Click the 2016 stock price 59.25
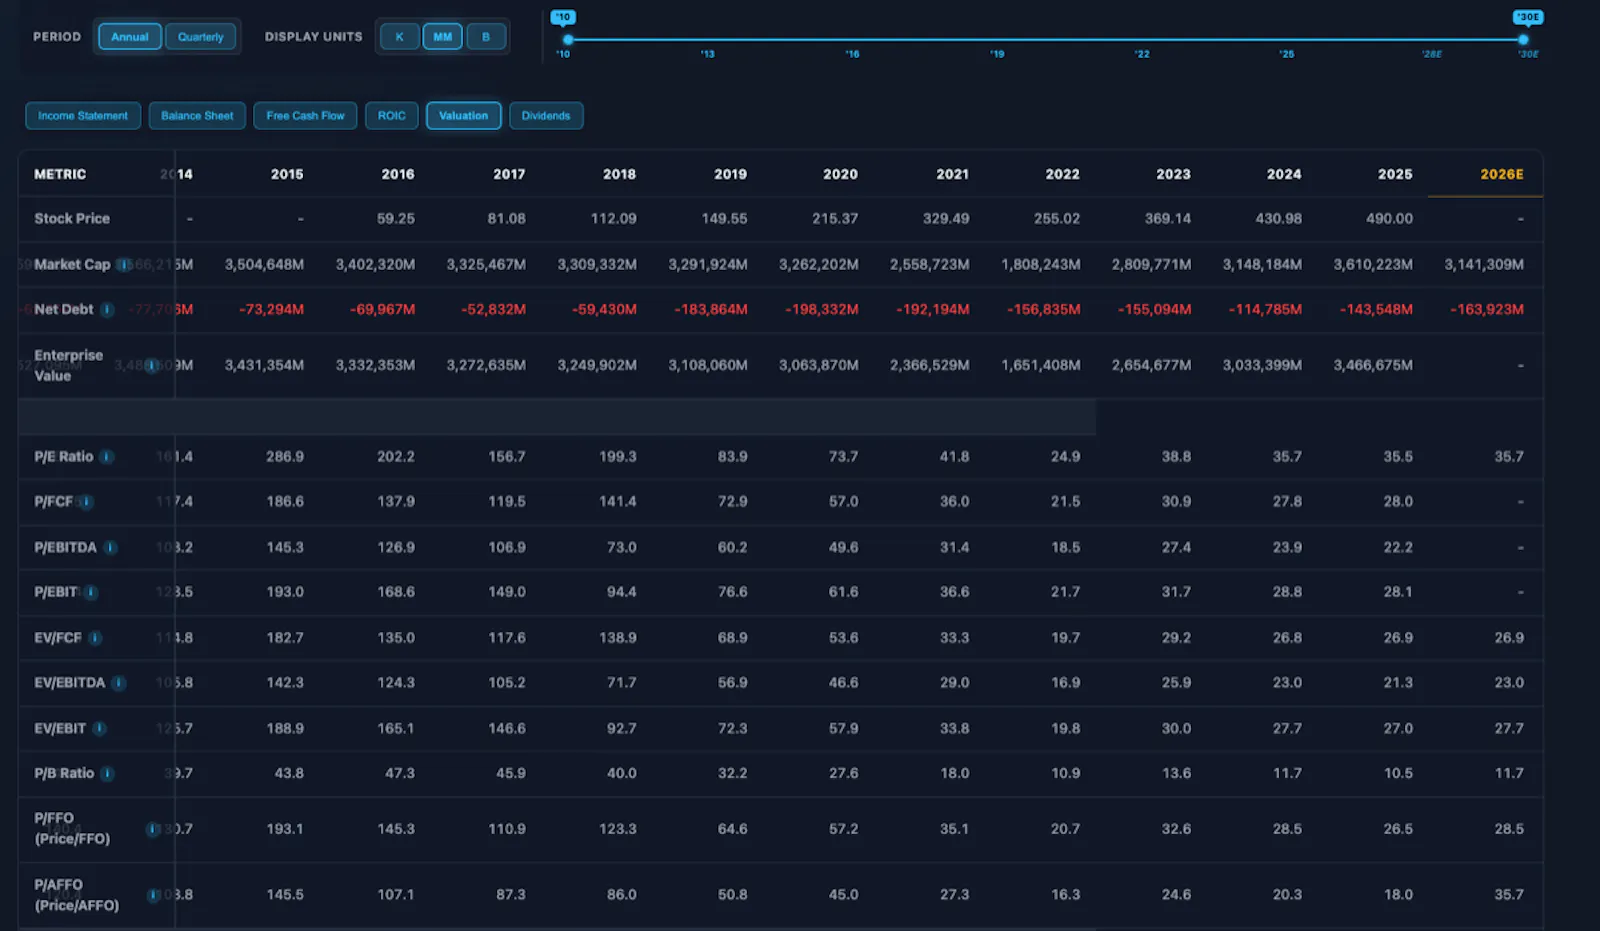 [396, 219]
